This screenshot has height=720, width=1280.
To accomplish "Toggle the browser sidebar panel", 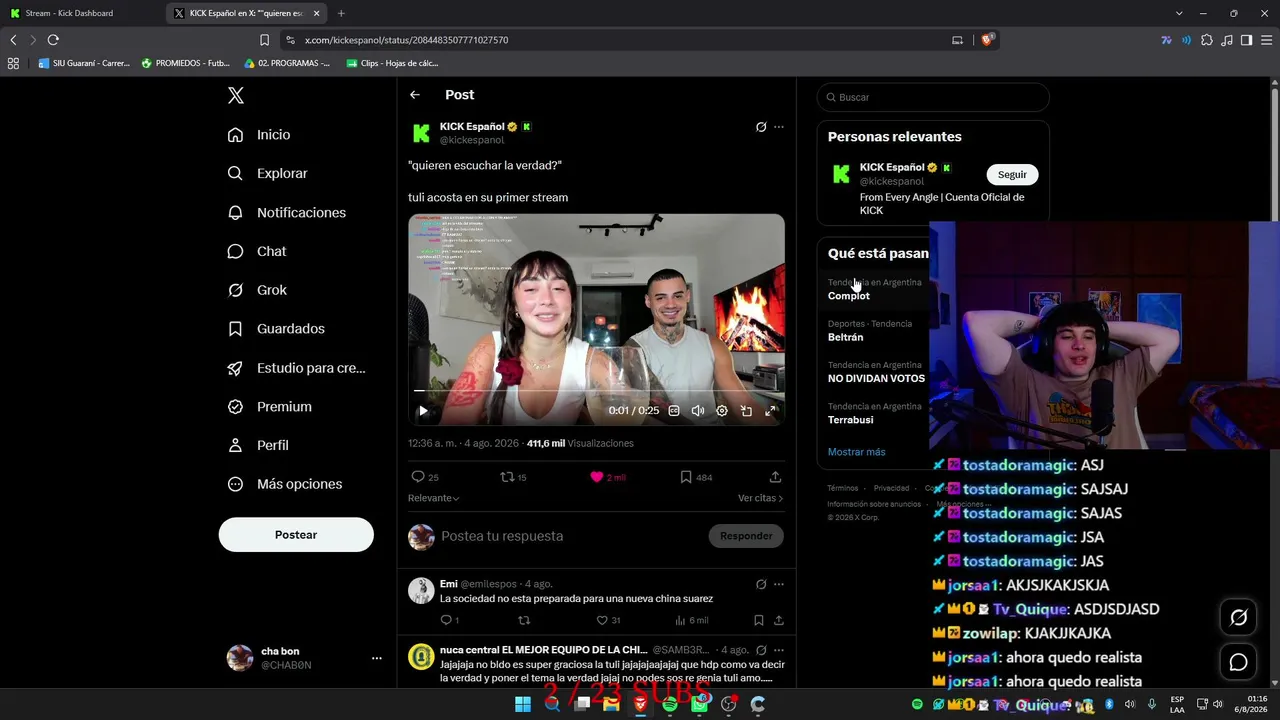I will point(1246,40).
